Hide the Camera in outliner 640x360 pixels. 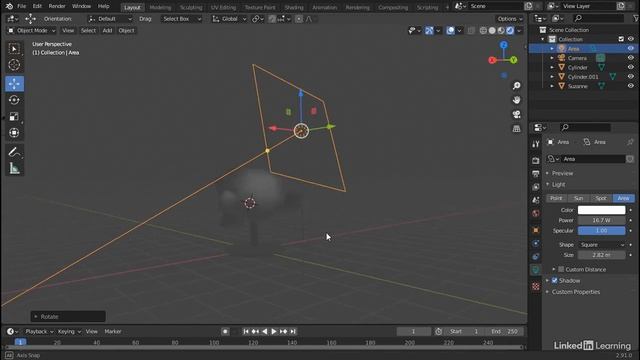click(x=631, y=58)
